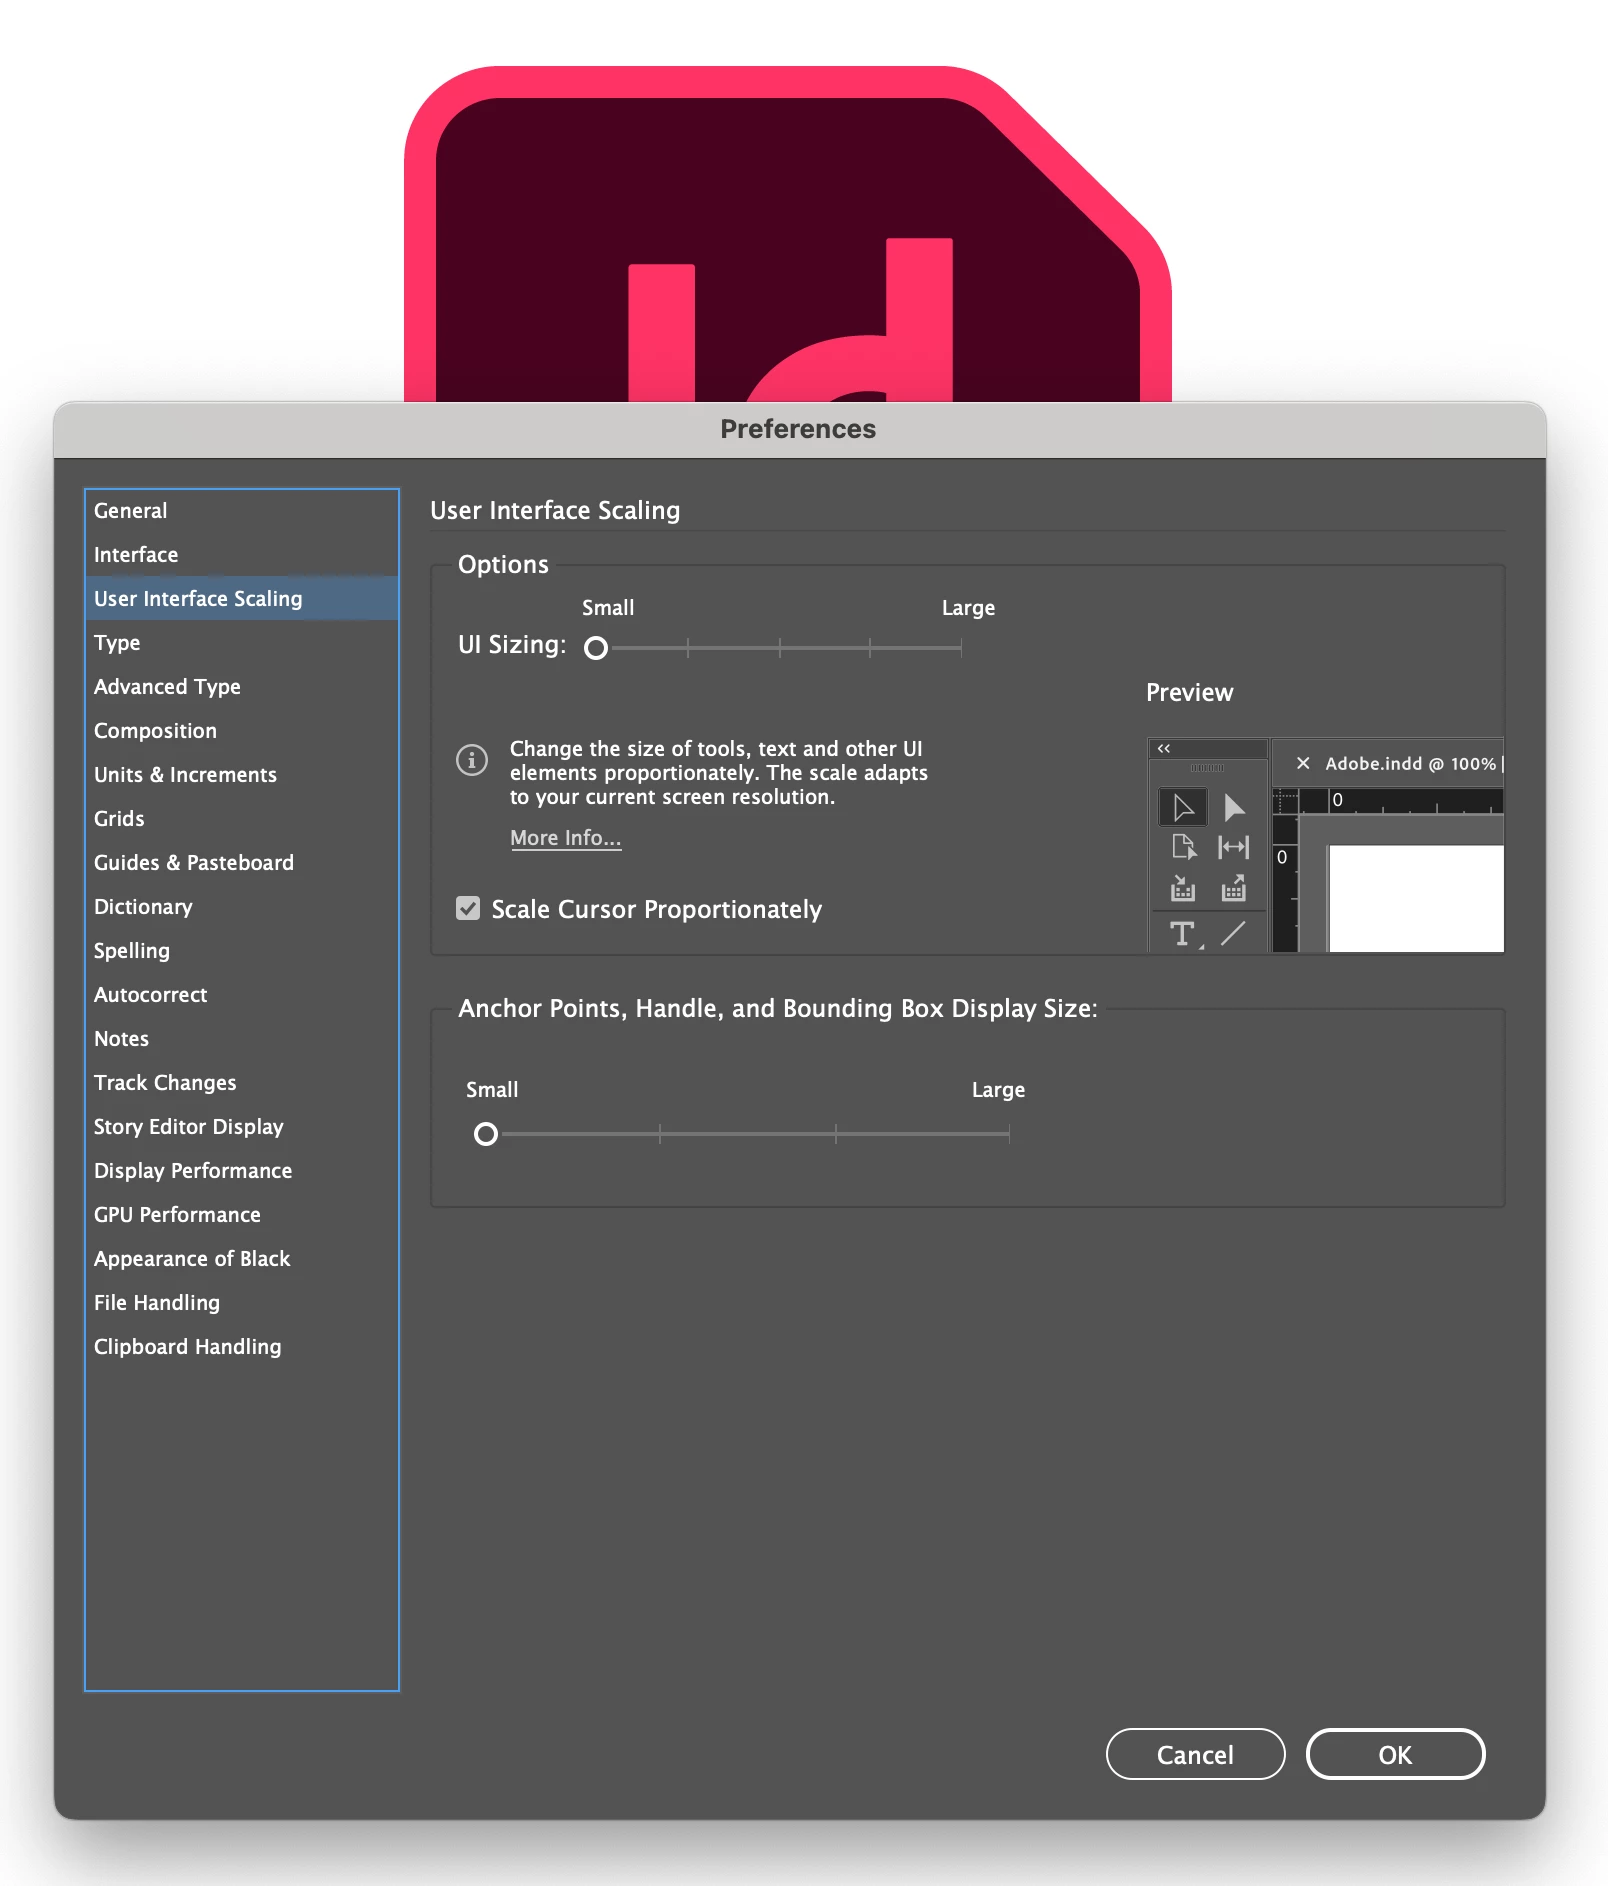Select the Line tool in preview
The image size is (1608, 1886).
pos(1233,933)
